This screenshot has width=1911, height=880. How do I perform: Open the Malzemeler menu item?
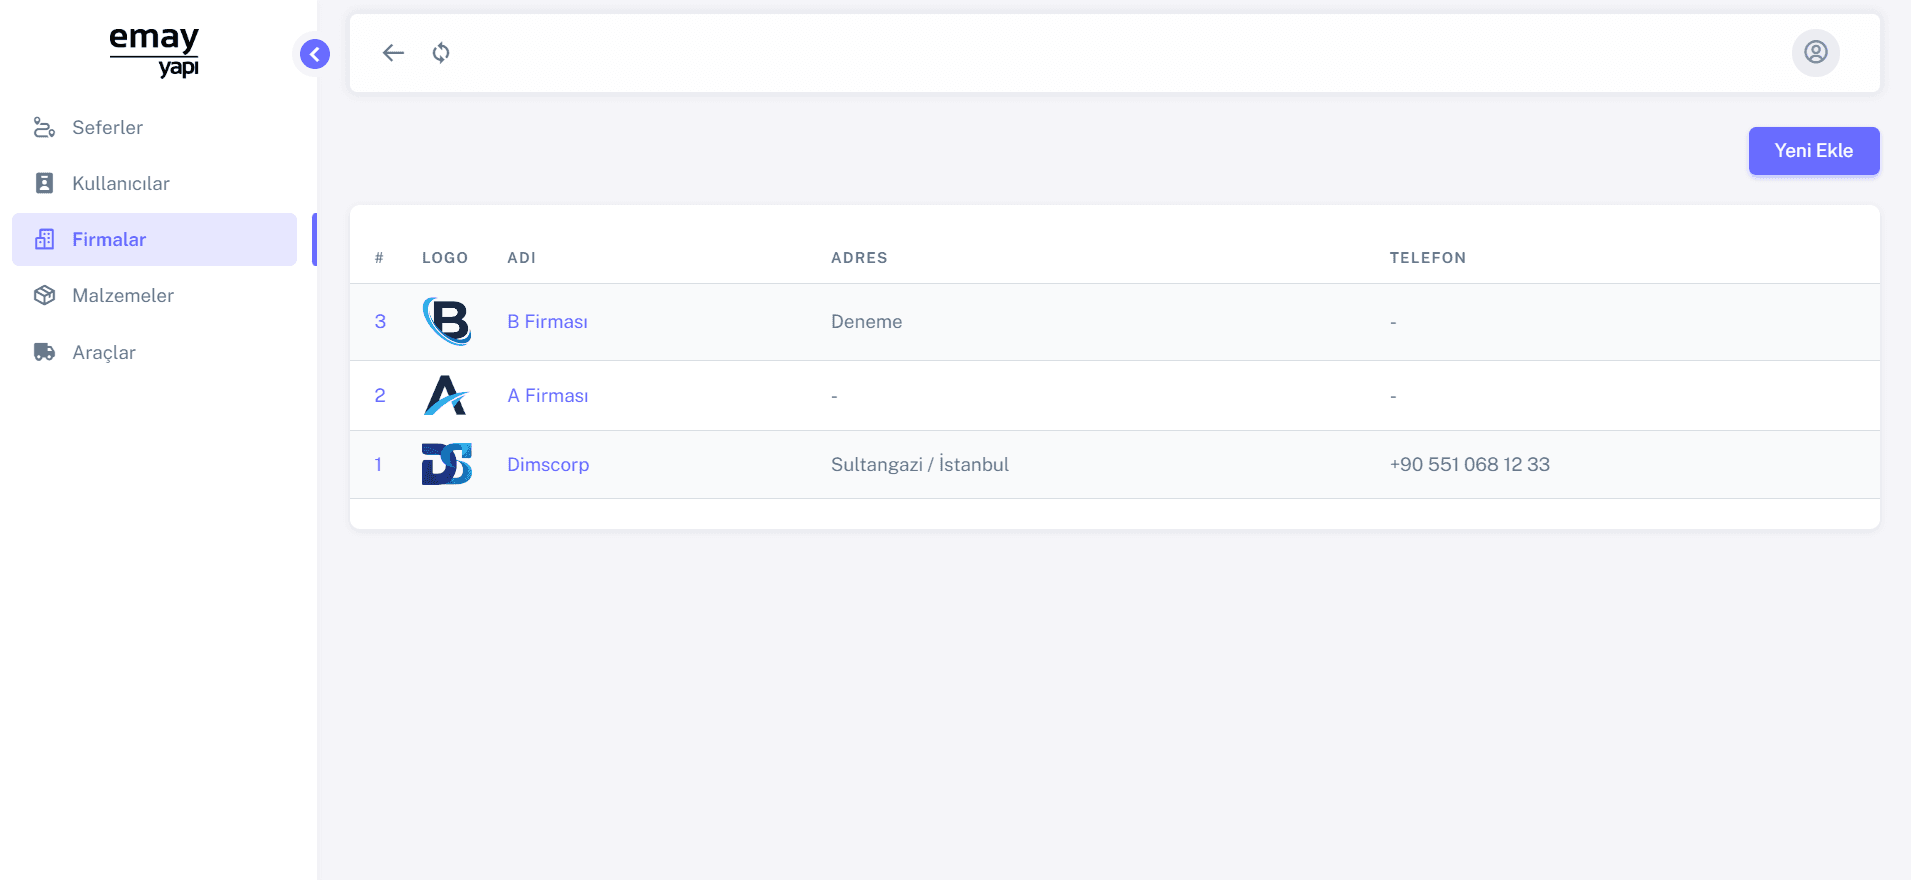(x=122, y=295)
